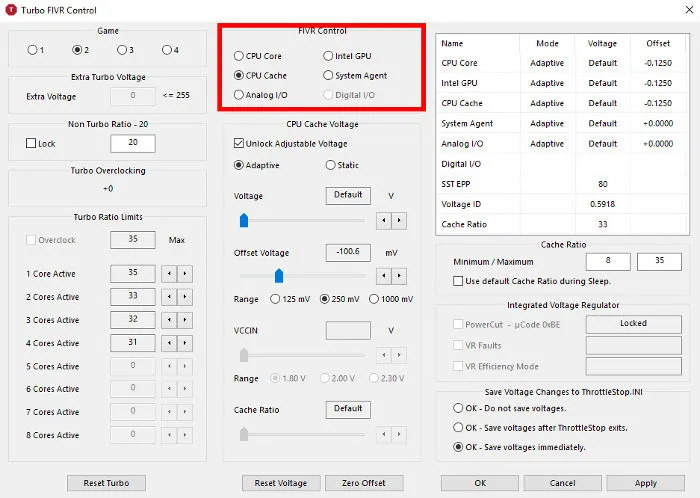Select Game profile 4 radio button
The width and height of the screenshot is (700, 498).
tap(167, 50)
